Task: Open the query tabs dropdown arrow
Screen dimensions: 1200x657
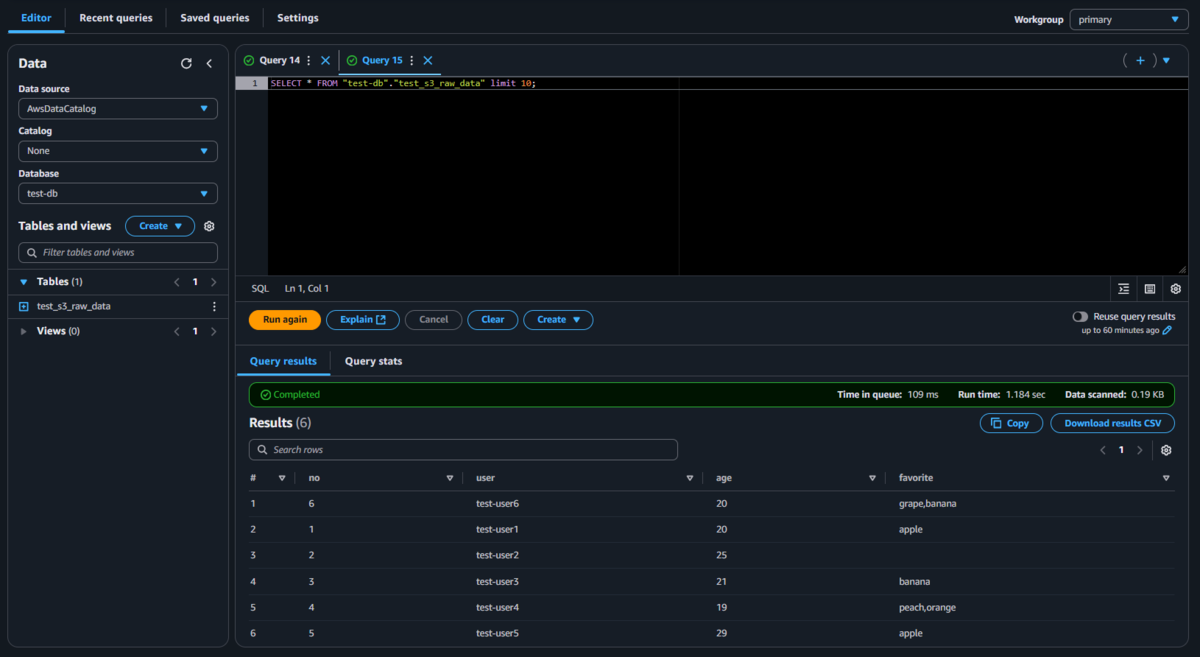Action: [x=1166, y=61]
